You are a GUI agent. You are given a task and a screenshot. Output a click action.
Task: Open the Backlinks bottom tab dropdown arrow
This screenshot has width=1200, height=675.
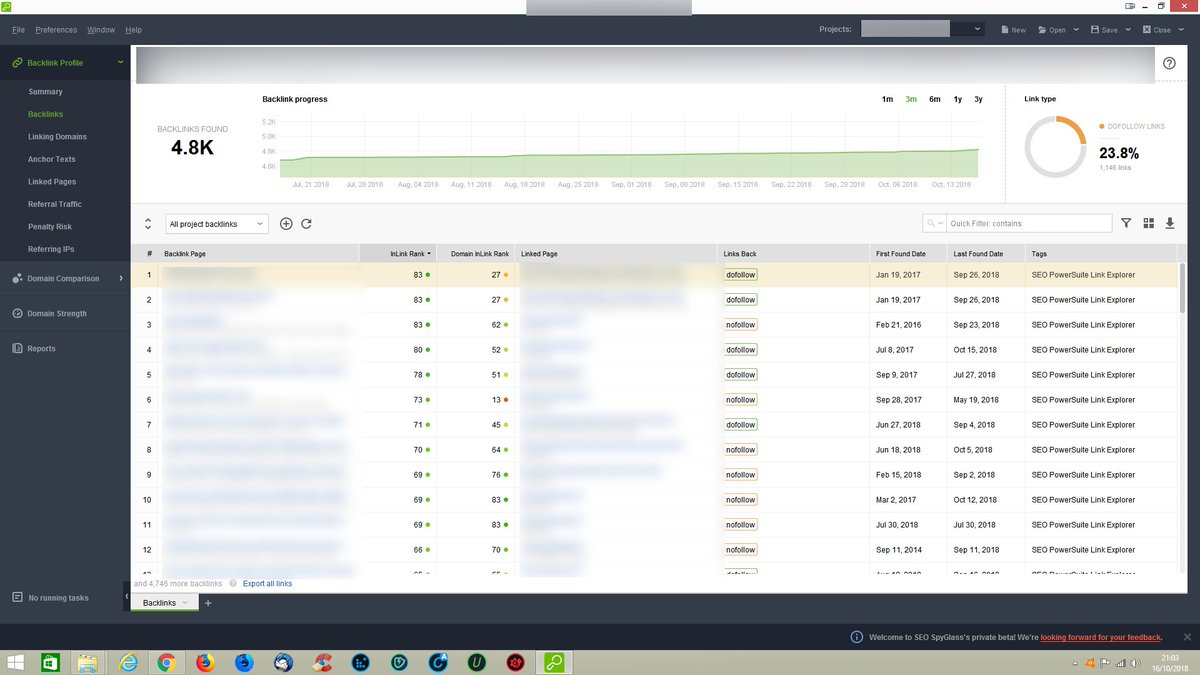185,603
